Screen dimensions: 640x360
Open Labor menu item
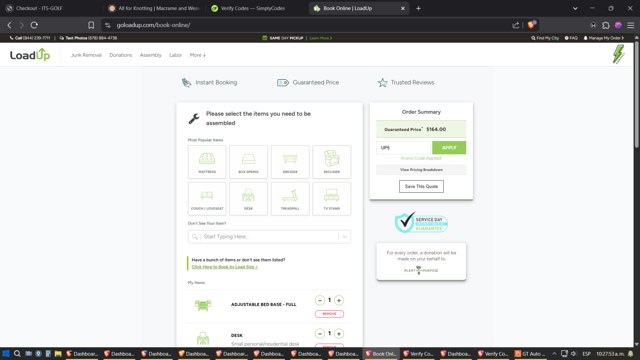tap(176, 55)
